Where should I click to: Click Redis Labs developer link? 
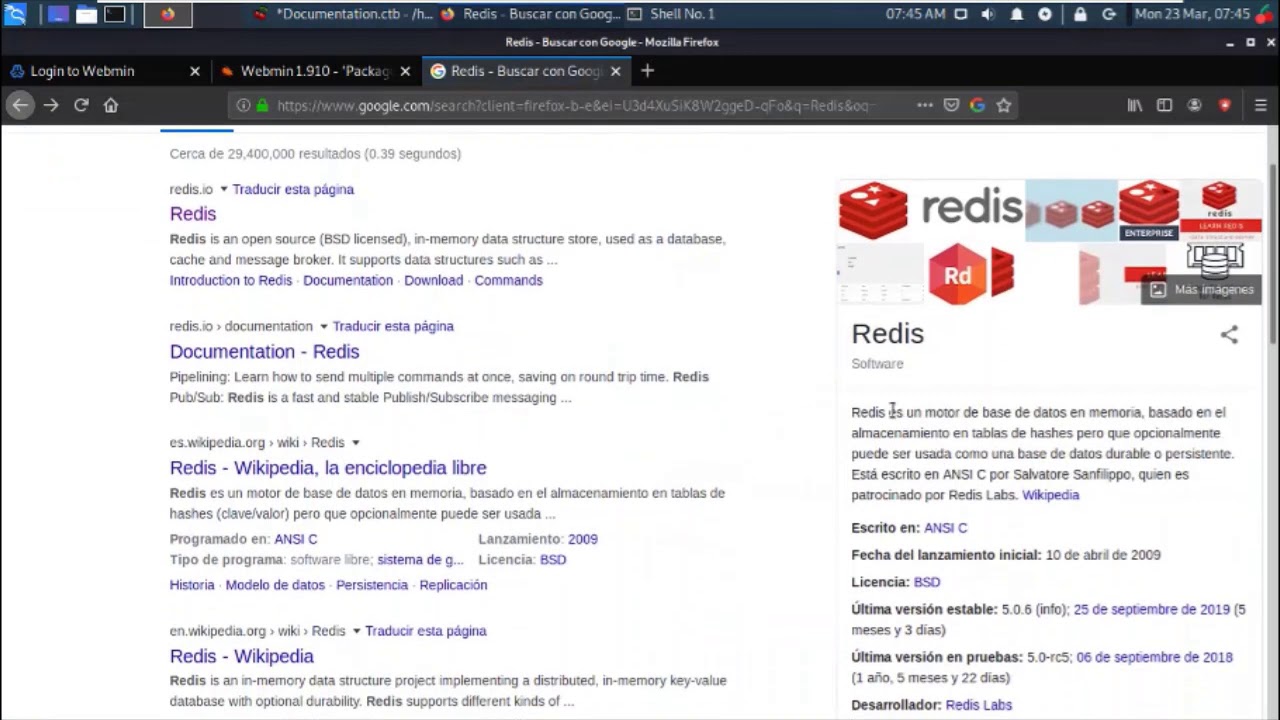tap(978, 705)
